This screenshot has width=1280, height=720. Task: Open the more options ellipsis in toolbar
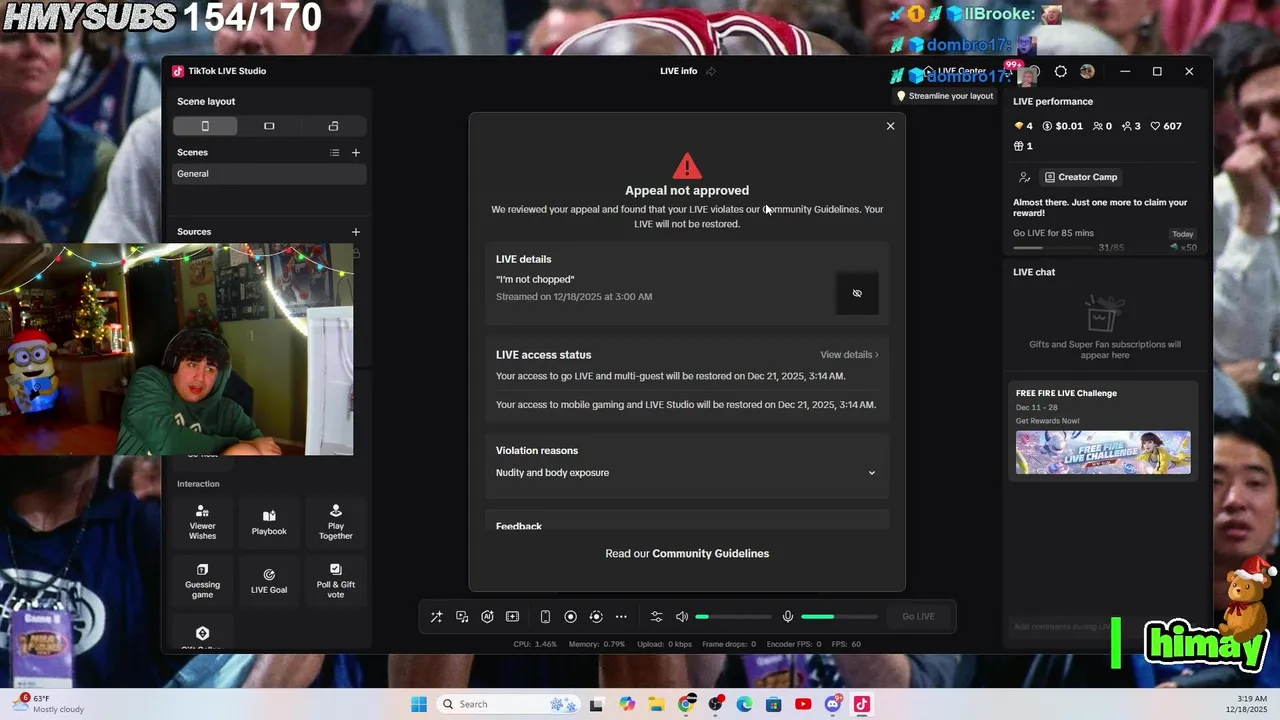(621, 617)
